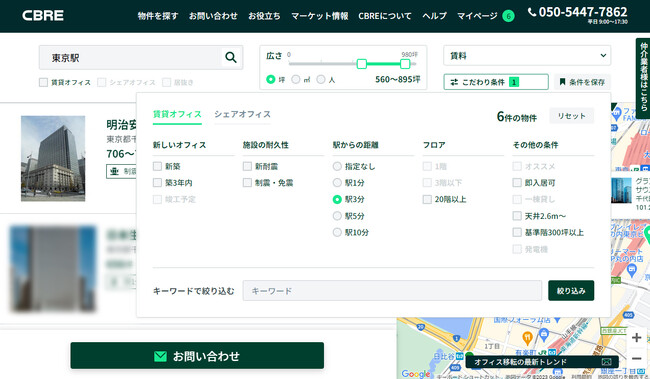Viewport: 650px width, 379px height.
Task: Click the envelope icon on お問い合わせ button
Action: point(160,356)
